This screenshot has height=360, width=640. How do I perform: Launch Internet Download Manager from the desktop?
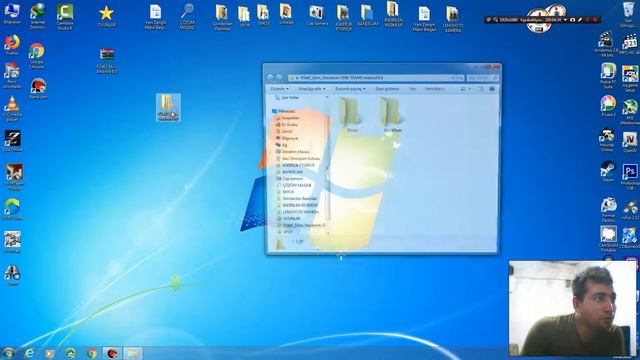[38, 16]
